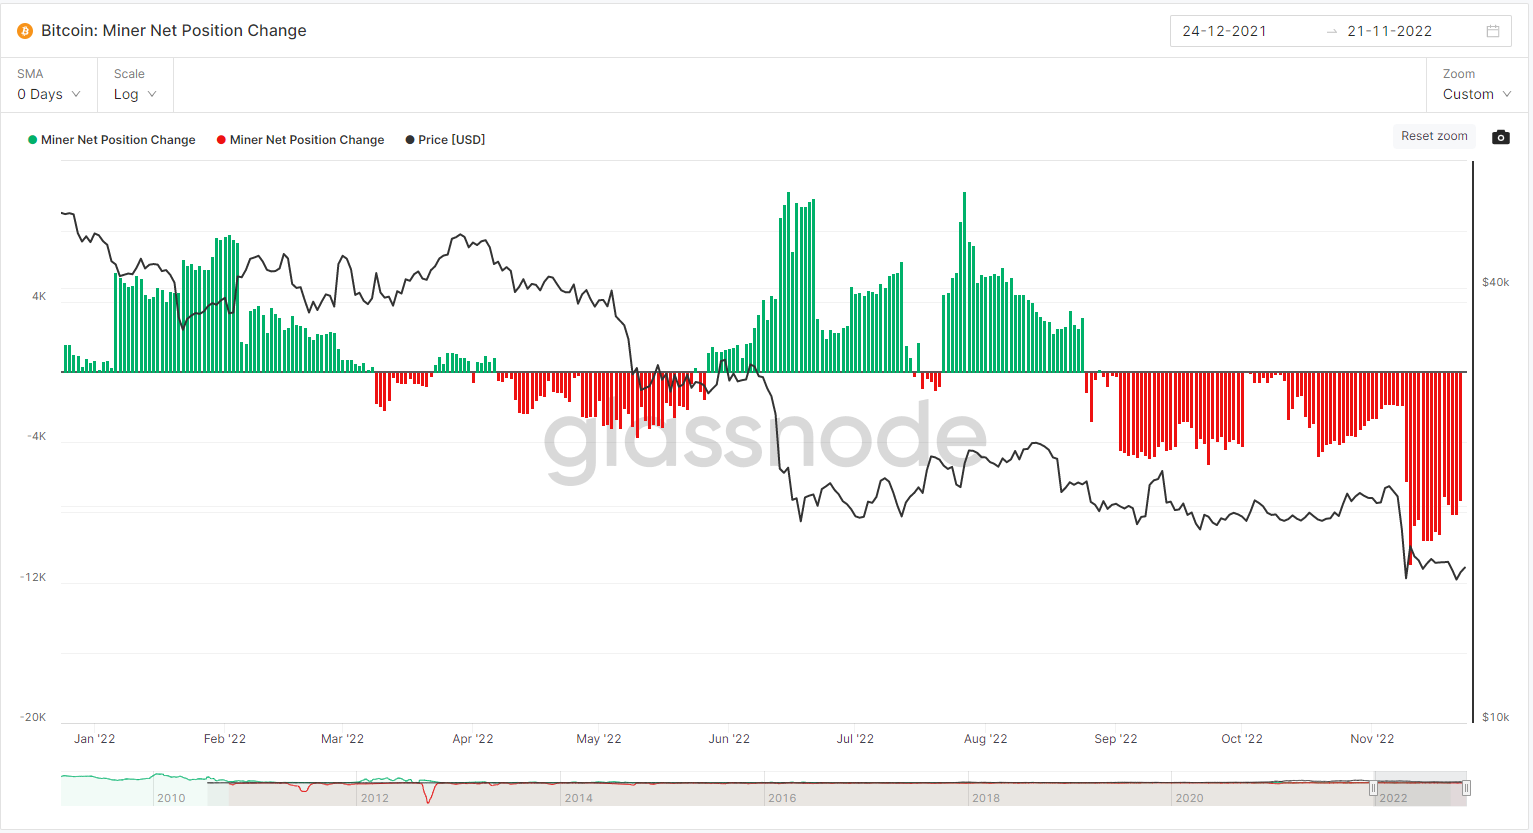Click the Feb '22 axis label
The width and height of the screenshot is (1533, 833).
coord(225,739)
